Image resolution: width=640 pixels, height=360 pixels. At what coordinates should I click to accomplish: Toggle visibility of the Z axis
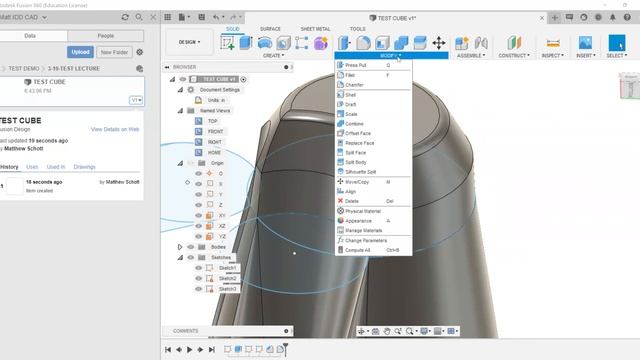(198, 205)
